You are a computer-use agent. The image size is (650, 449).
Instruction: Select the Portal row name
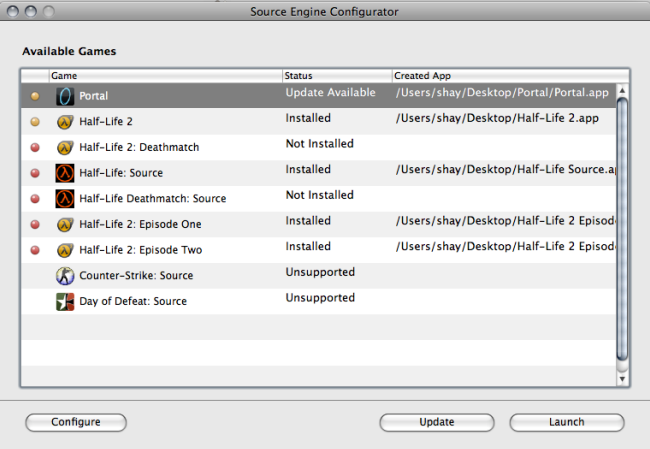[94, 96]
